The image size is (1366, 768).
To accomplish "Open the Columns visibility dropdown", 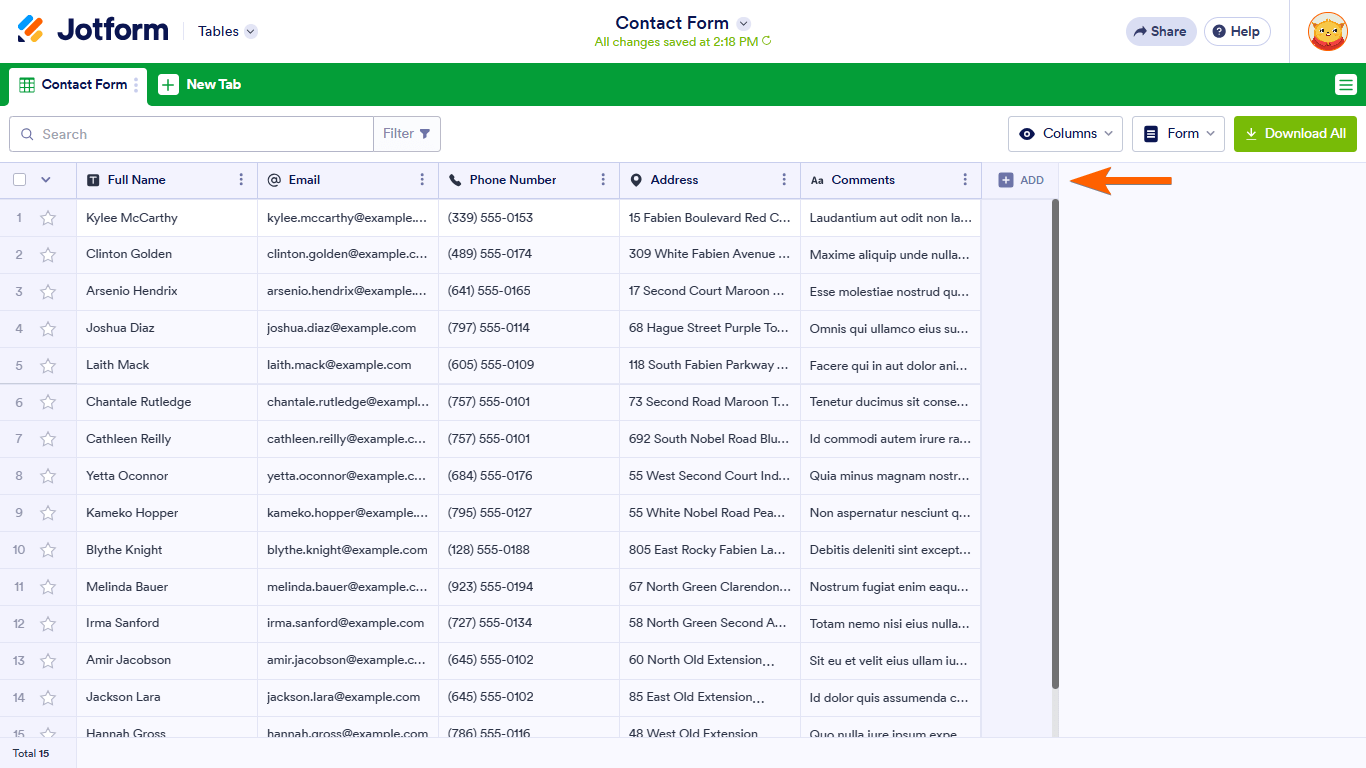I will [x=1065, y=134].
